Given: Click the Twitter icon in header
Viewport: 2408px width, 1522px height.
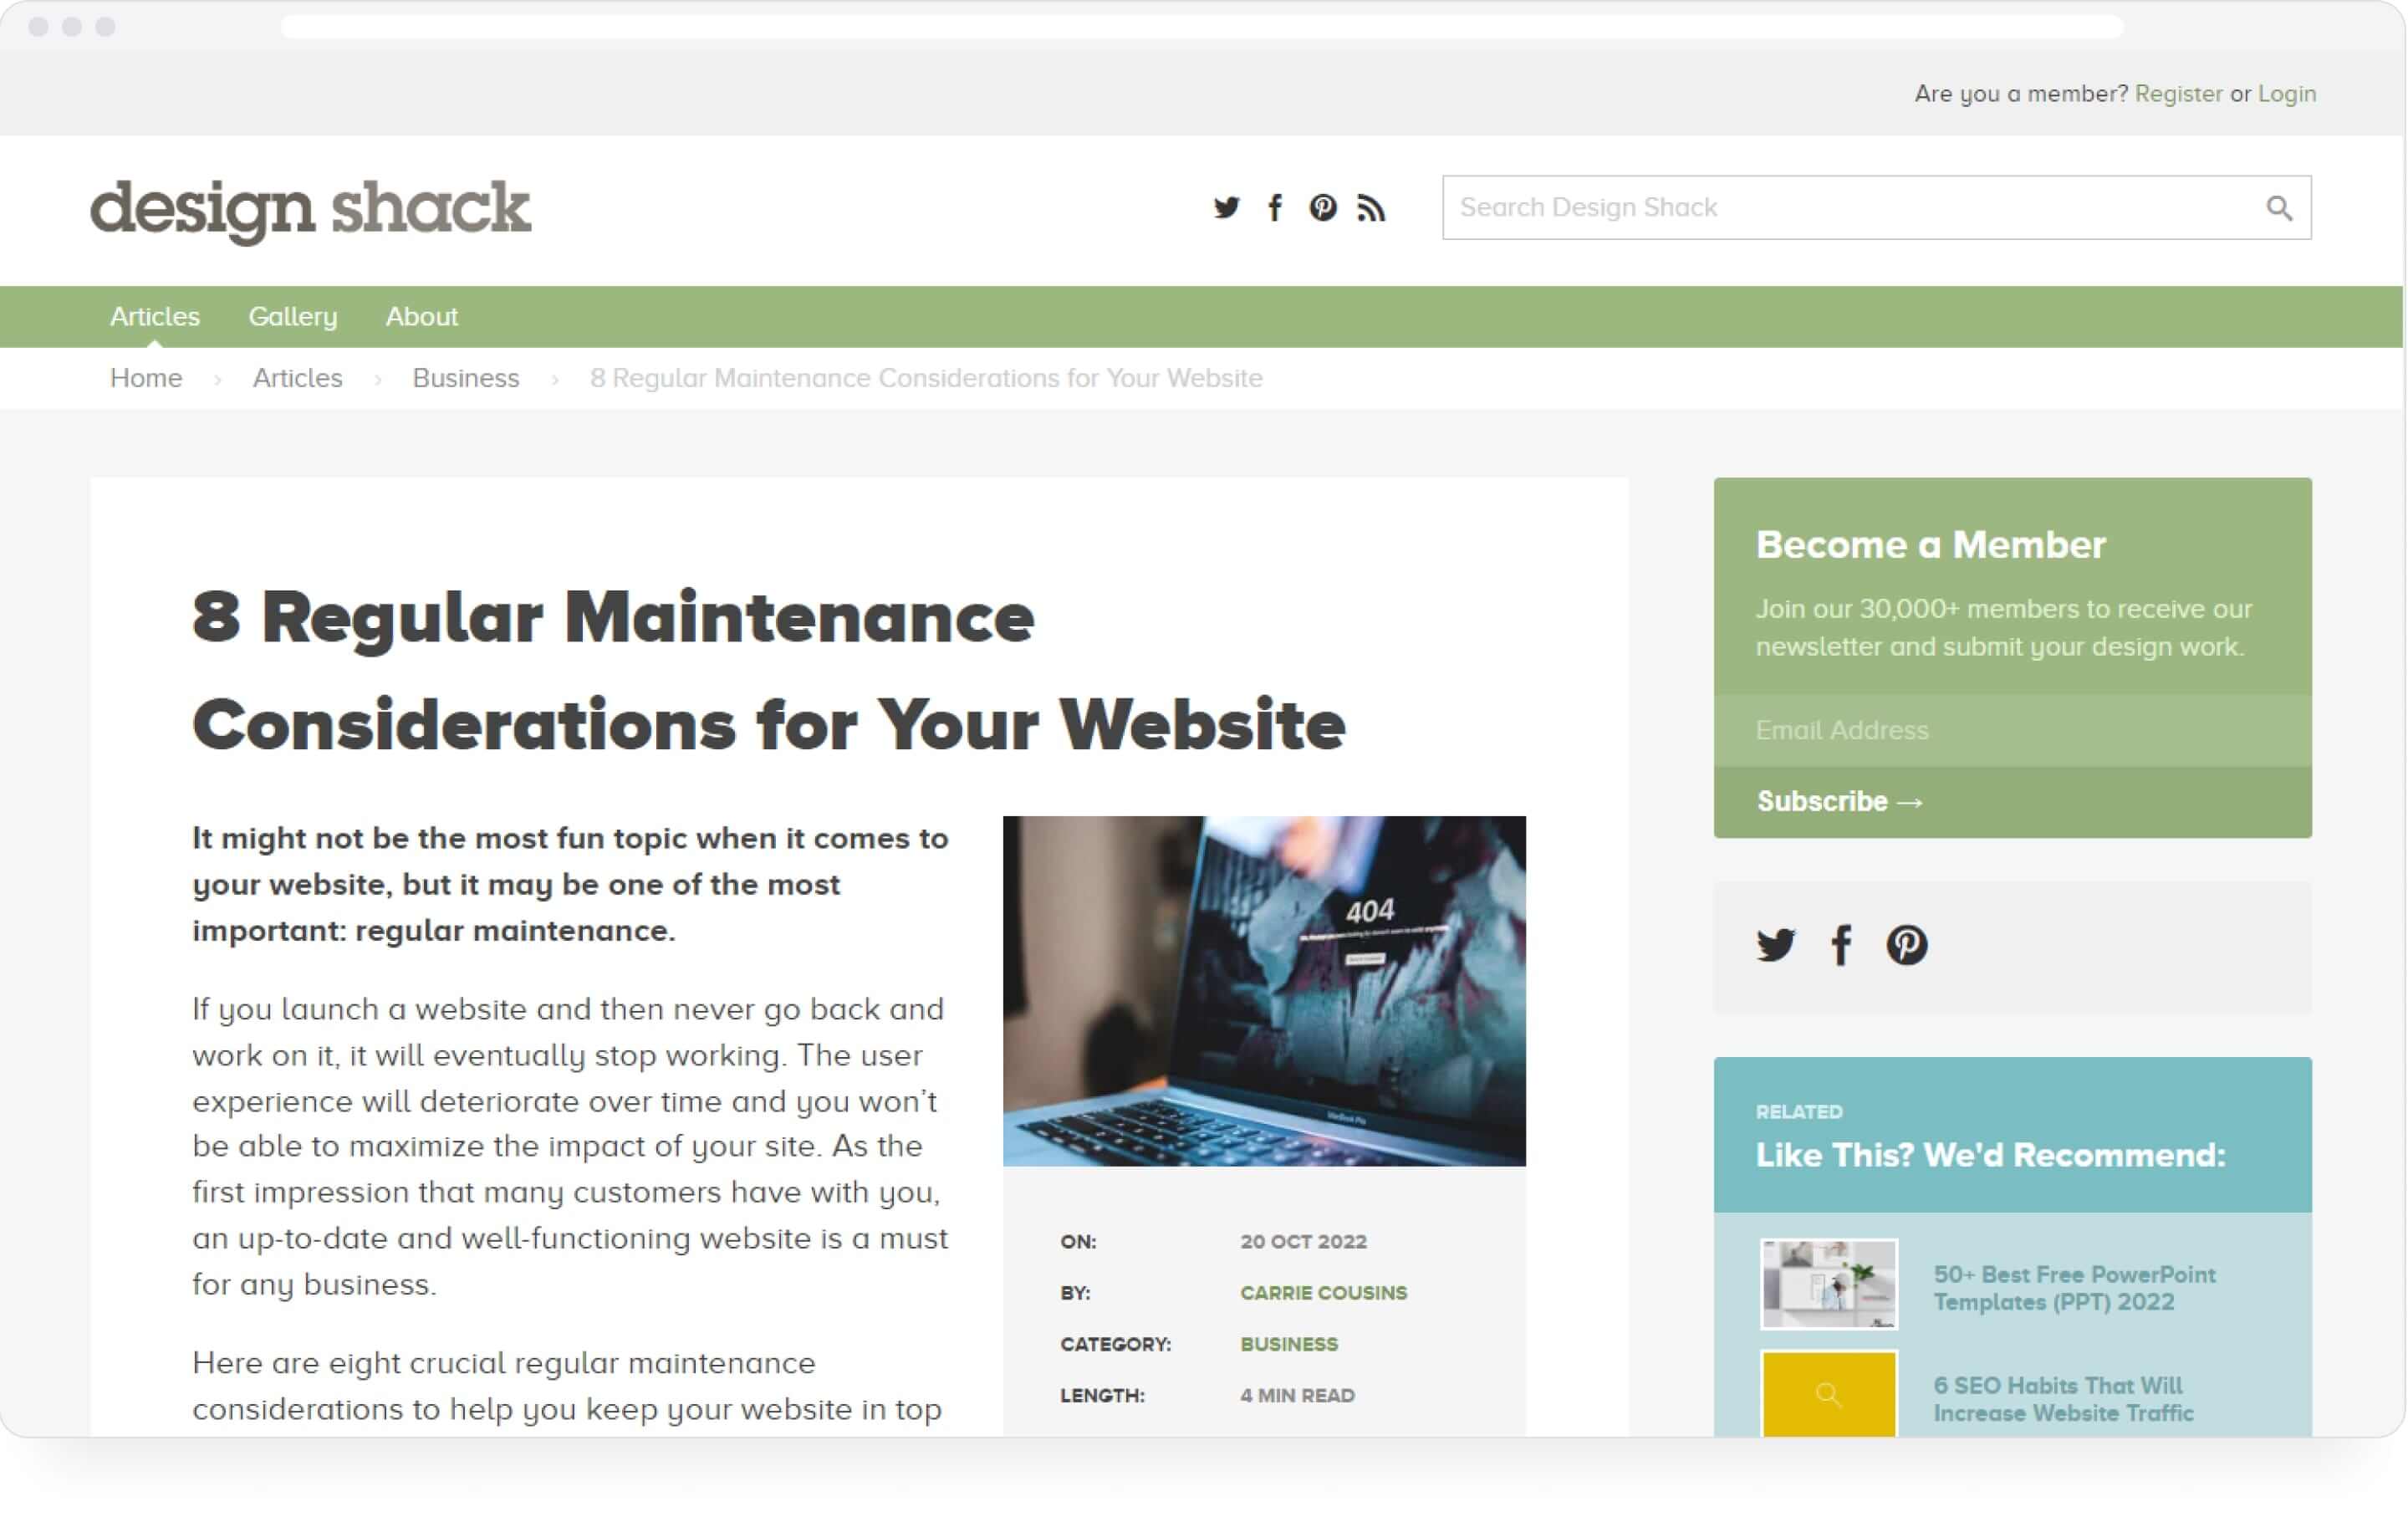Looking at the screenshot, I should tap(1225, 207).
